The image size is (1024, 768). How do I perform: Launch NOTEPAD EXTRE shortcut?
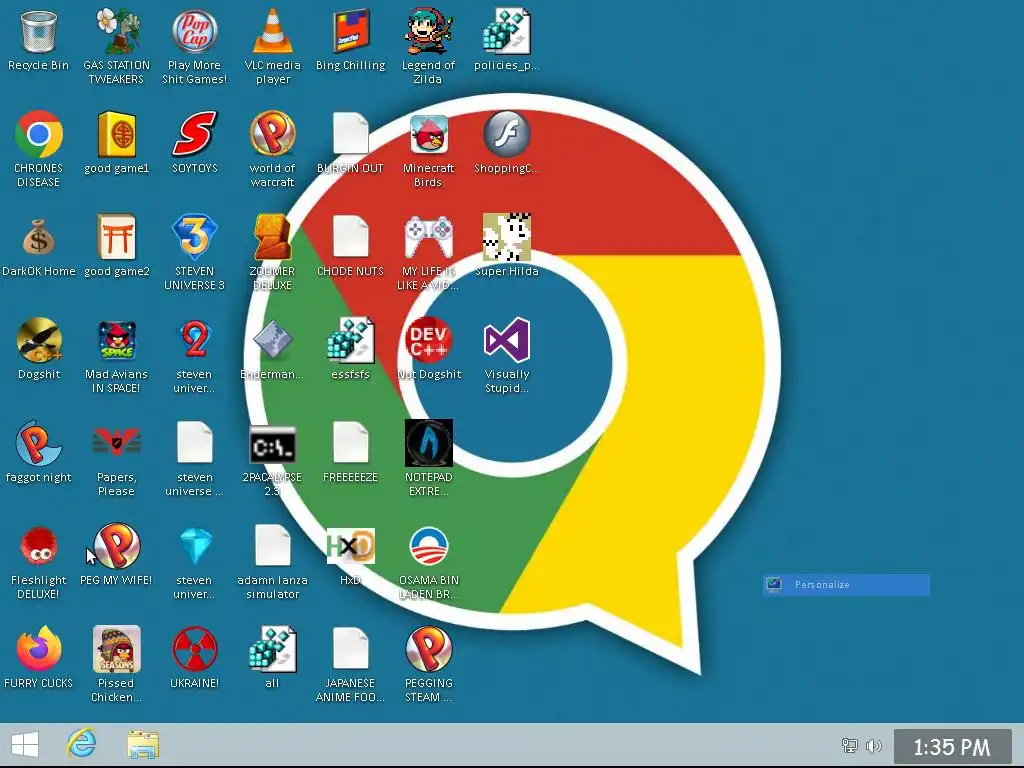coord(428,443)
